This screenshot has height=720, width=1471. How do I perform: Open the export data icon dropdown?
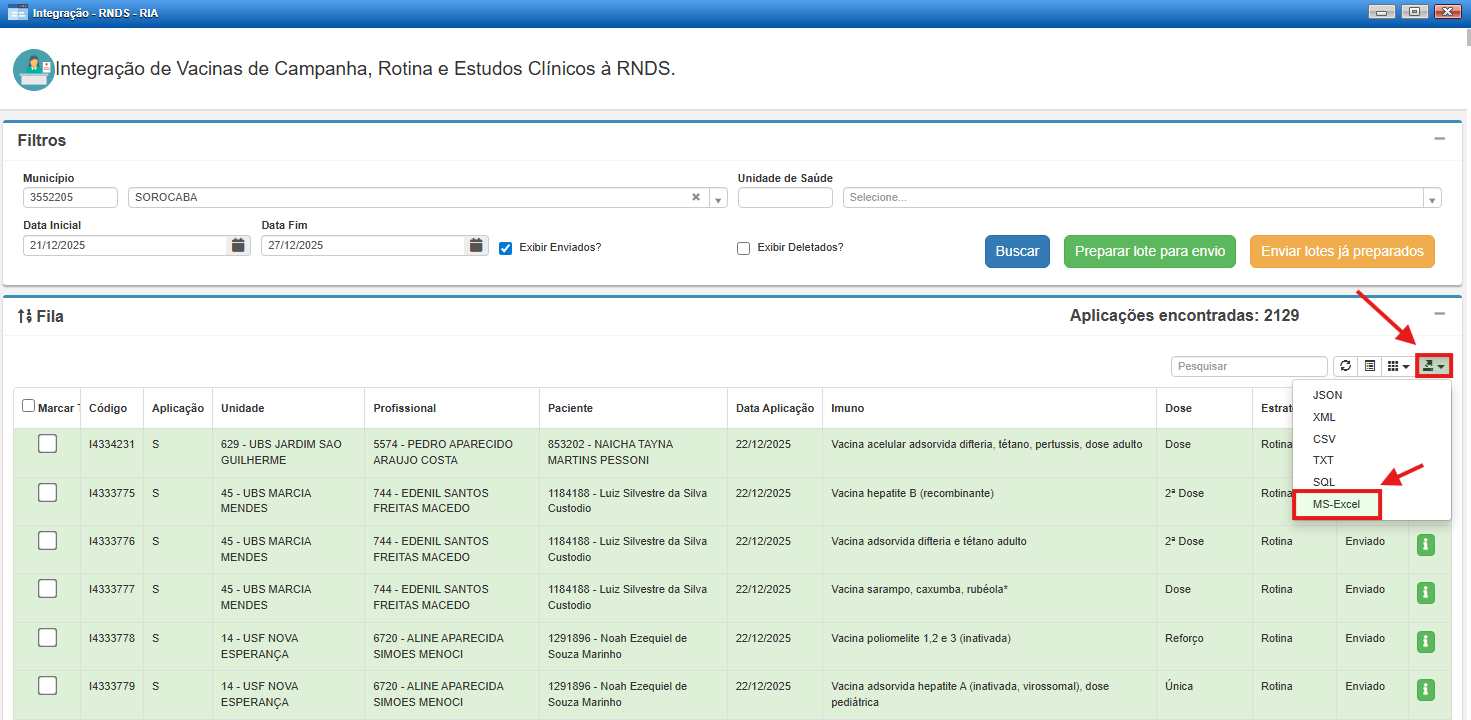1433,367
